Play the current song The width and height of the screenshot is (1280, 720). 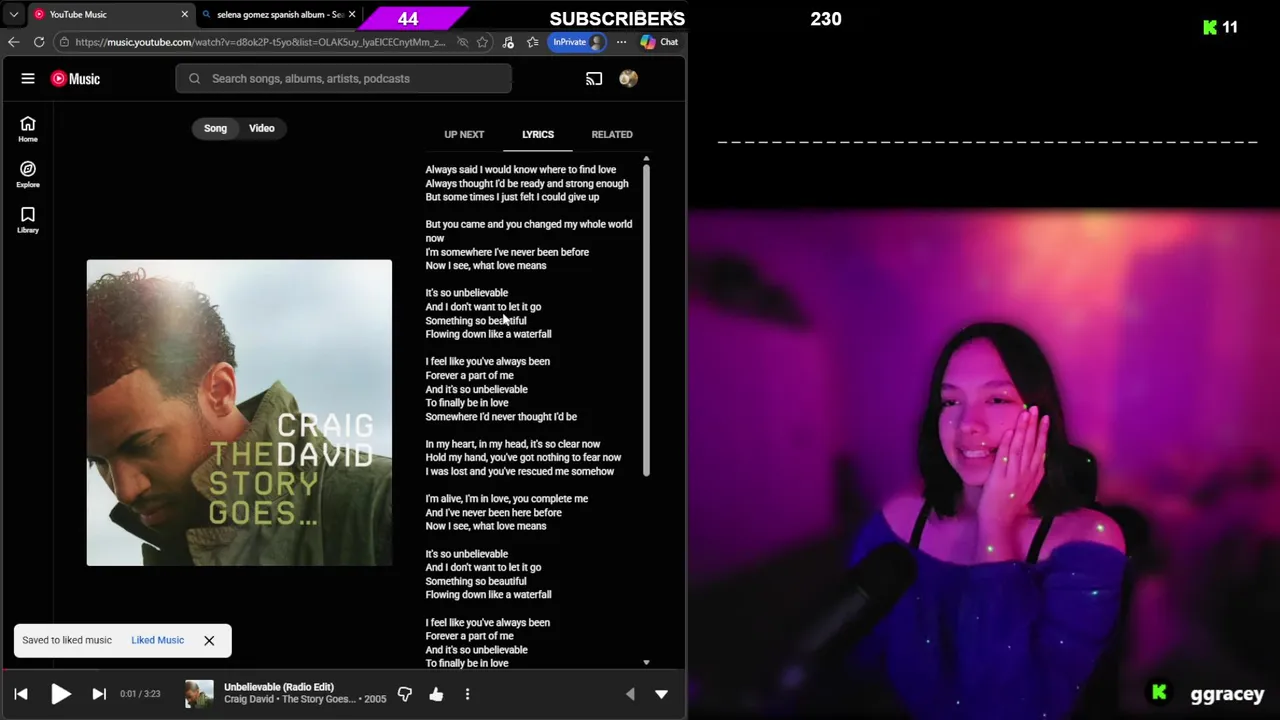[x=60, y=694]
